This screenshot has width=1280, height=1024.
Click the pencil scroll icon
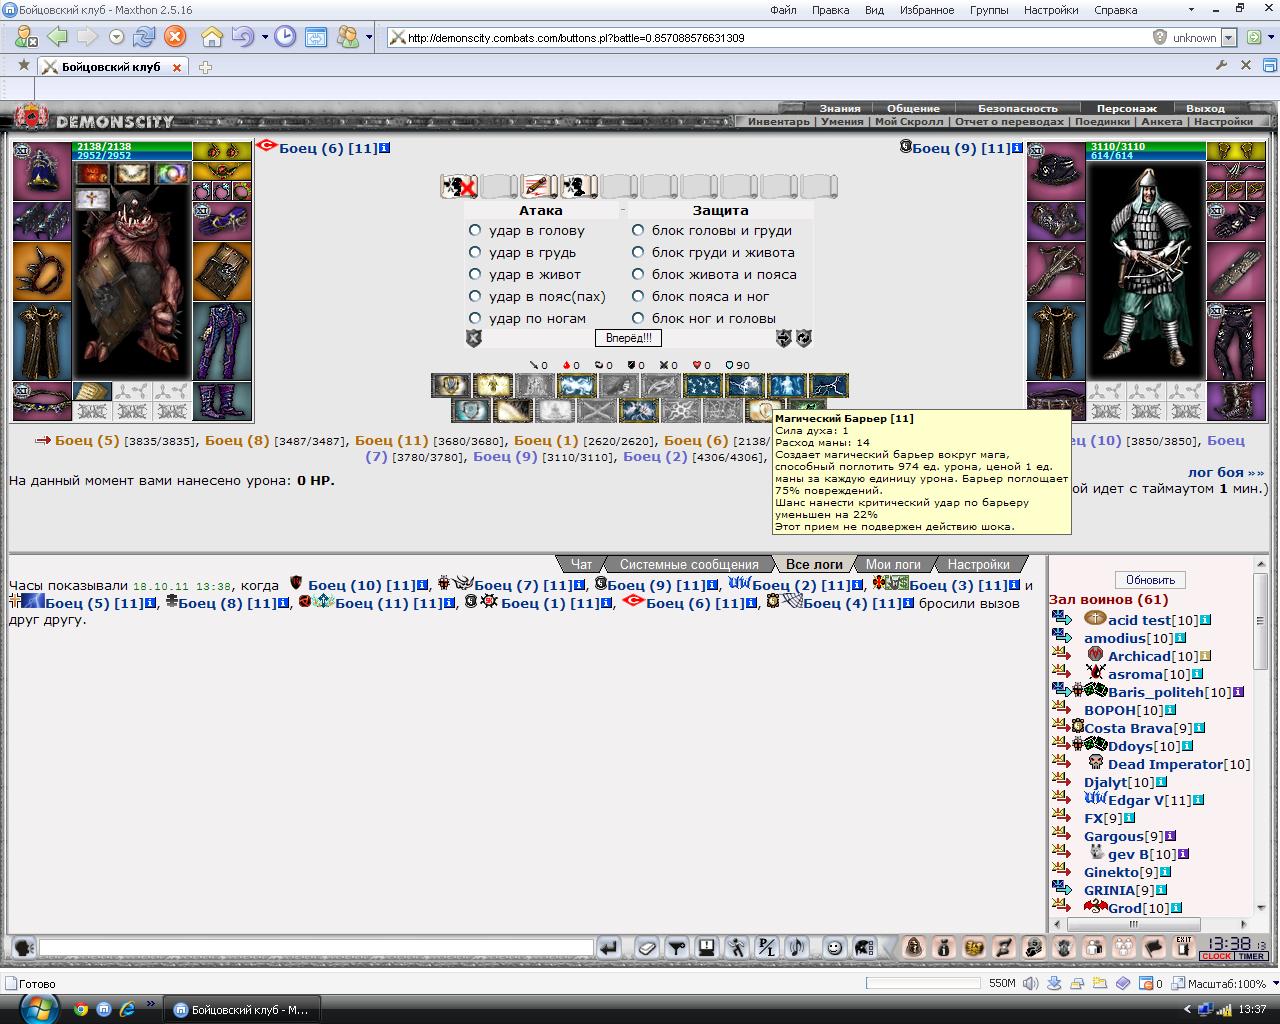[539, 186]
